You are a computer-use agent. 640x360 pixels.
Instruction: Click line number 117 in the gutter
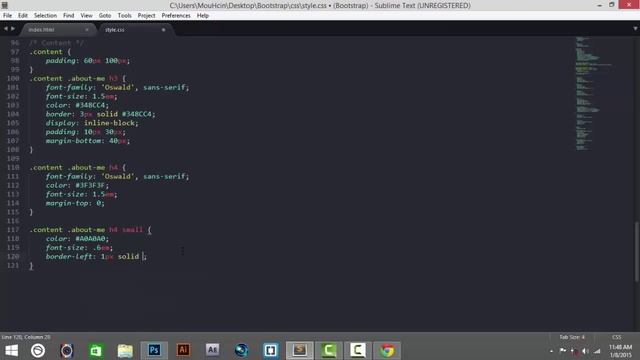click(x=13, y=230)
